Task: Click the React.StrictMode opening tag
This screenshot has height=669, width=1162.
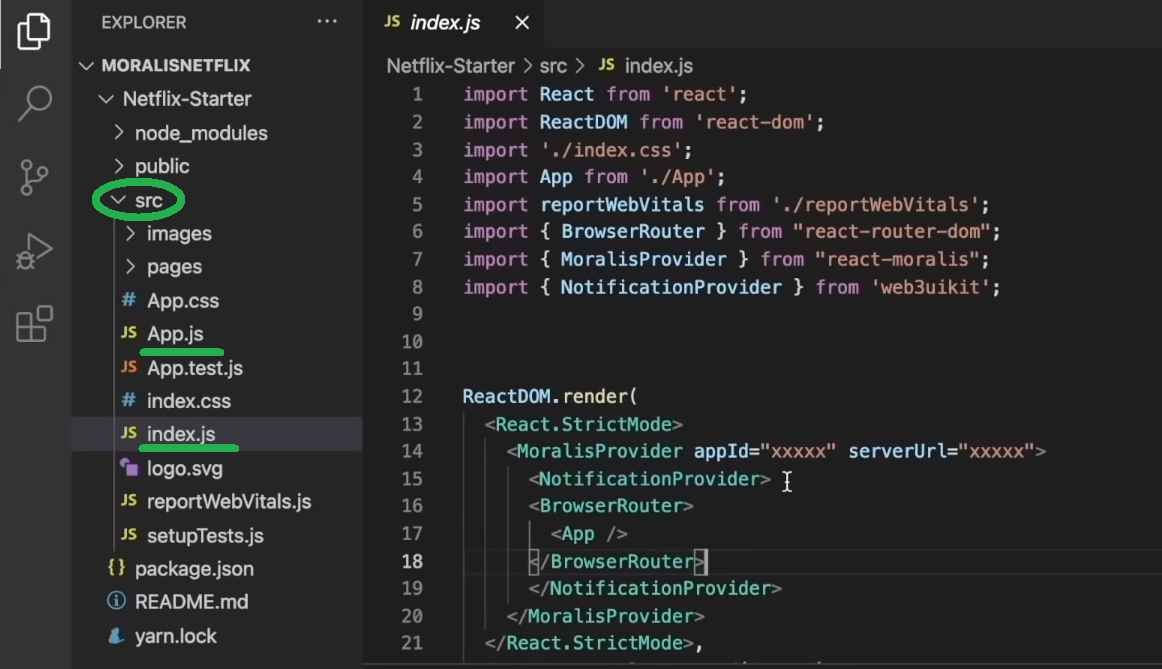Action: coord(583,425)
